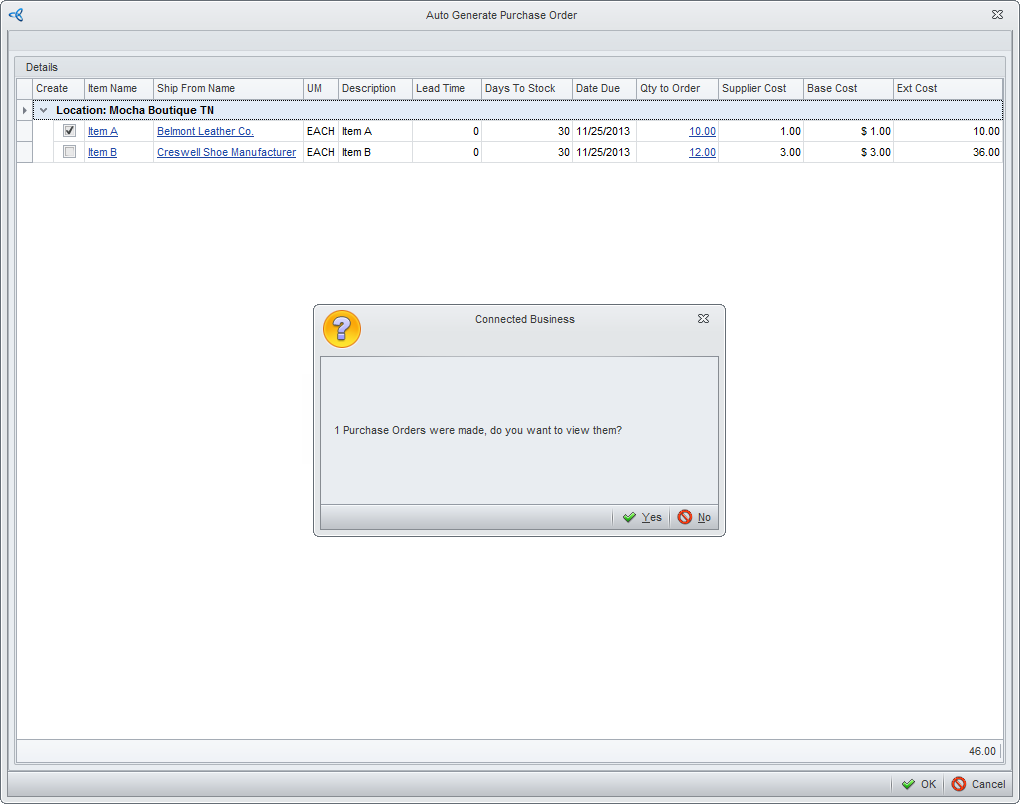Uncheck the Create checkbox for Item A
Viewport: 1020px width, 804px height.
(70, 131)
